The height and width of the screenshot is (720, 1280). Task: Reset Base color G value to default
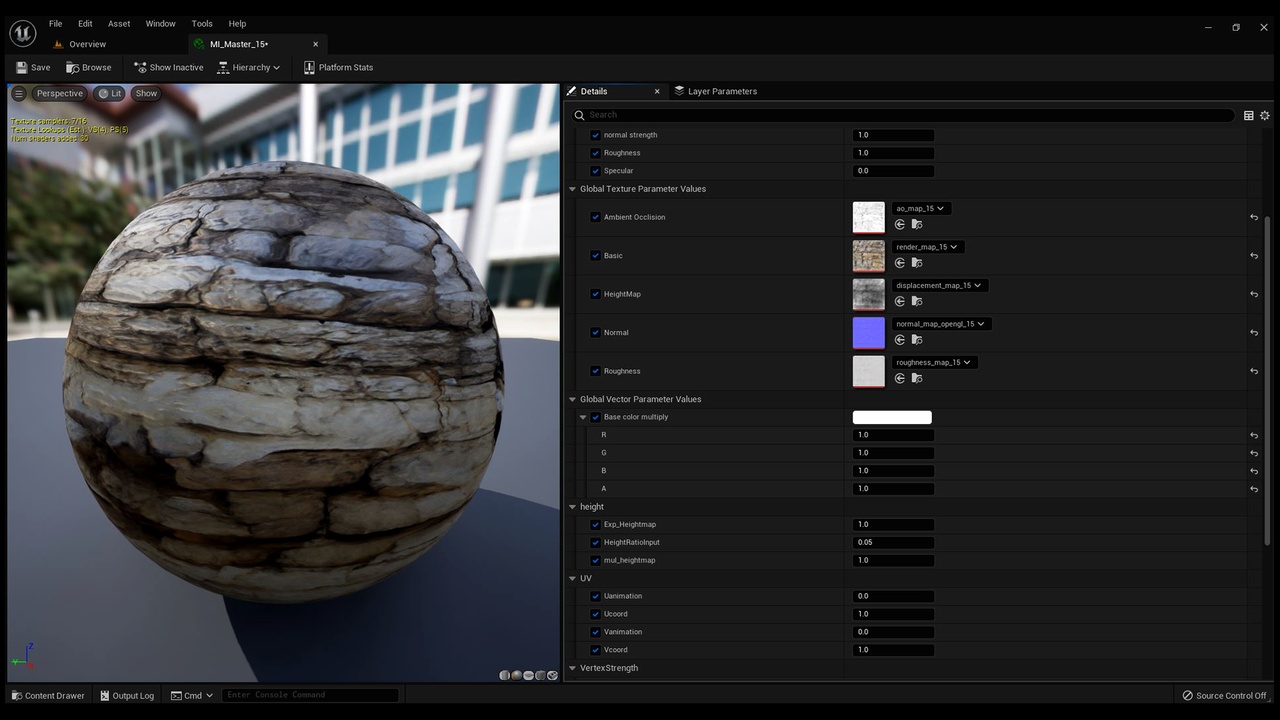coord(1253,454)
